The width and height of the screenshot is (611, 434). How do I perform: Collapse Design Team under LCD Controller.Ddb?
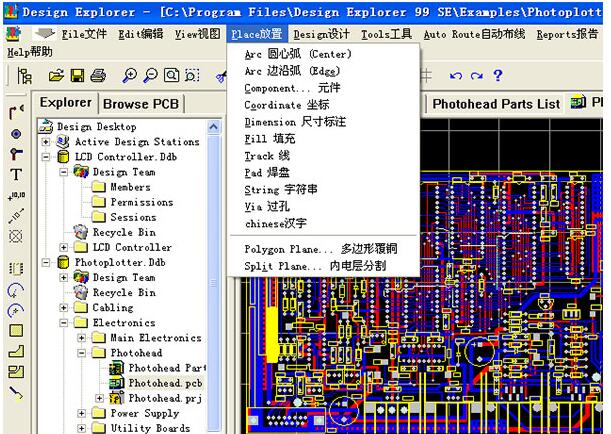pyautogui.click(x=64, y=172)
